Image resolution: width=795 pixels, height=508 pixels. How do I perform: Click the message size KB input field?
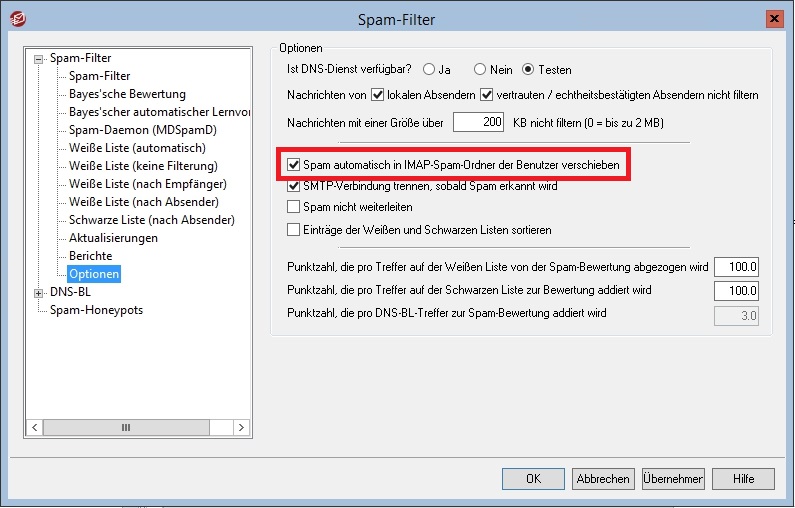[x=479, y=122]
